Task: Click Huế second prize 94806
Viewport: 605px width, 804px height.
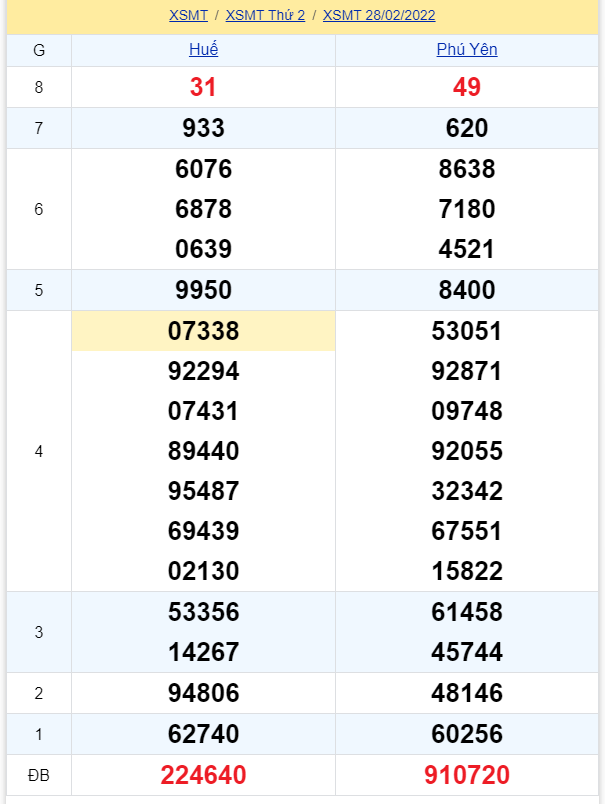Action: click(x=203, y=693)
